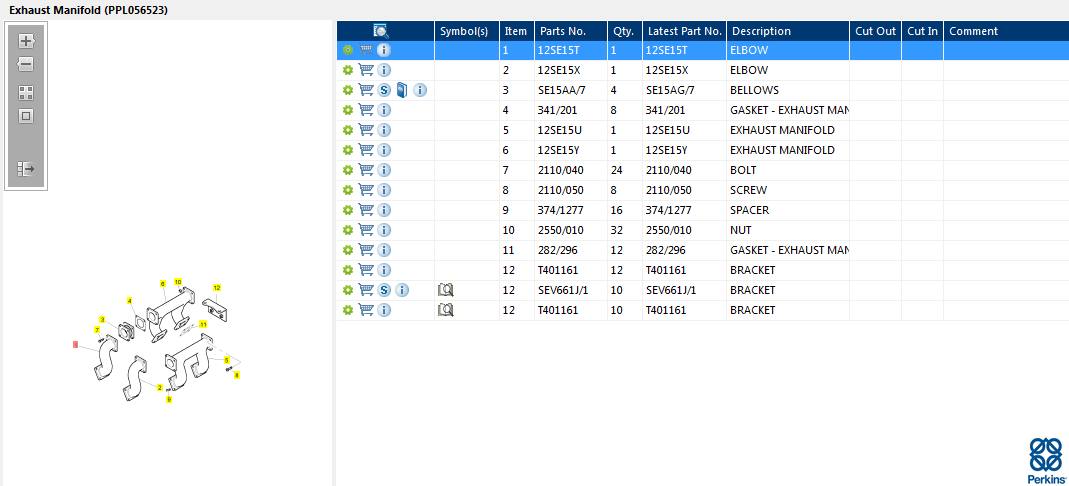The height and width of the screenshot is (486, 1069).
Task: Select callout 2 on the diagram
Action: (160, 387)
